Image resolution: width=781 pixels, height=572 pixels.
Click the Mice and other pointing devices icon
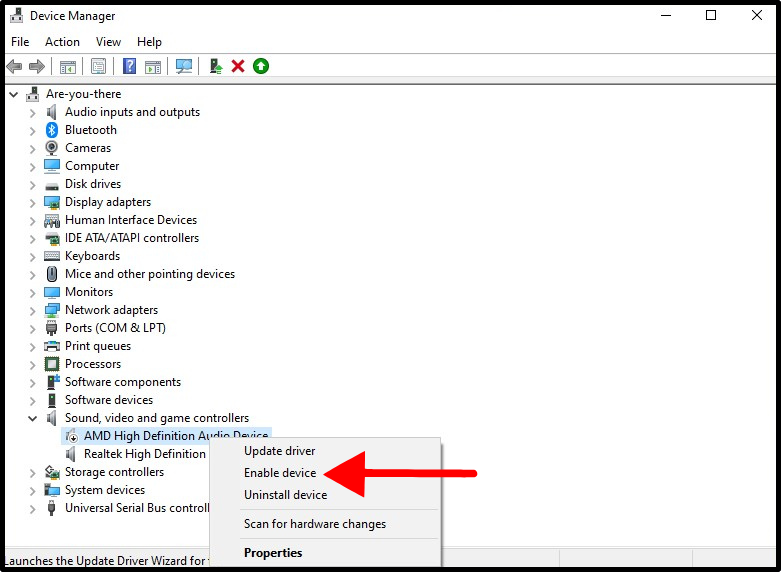52,274
